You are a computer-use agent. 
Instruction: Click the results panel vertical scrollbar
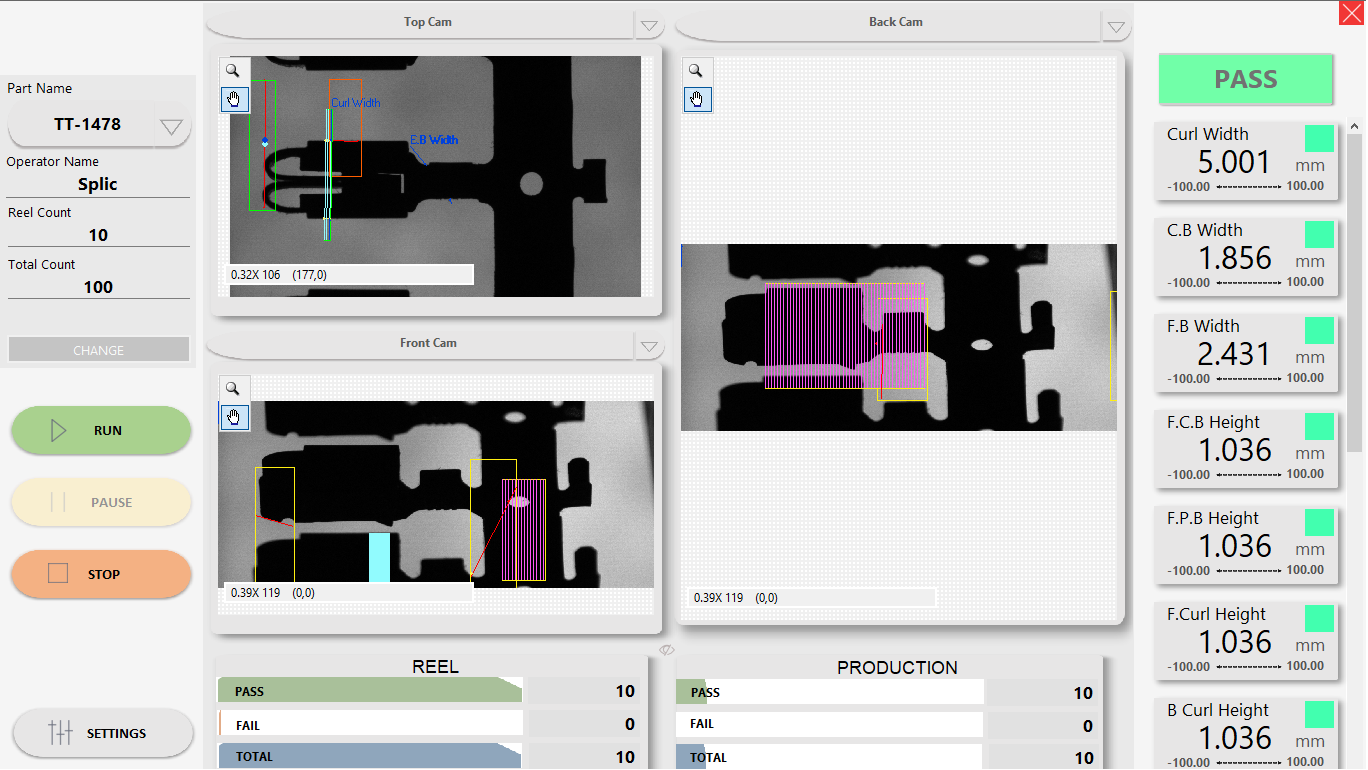point(1355,300)
